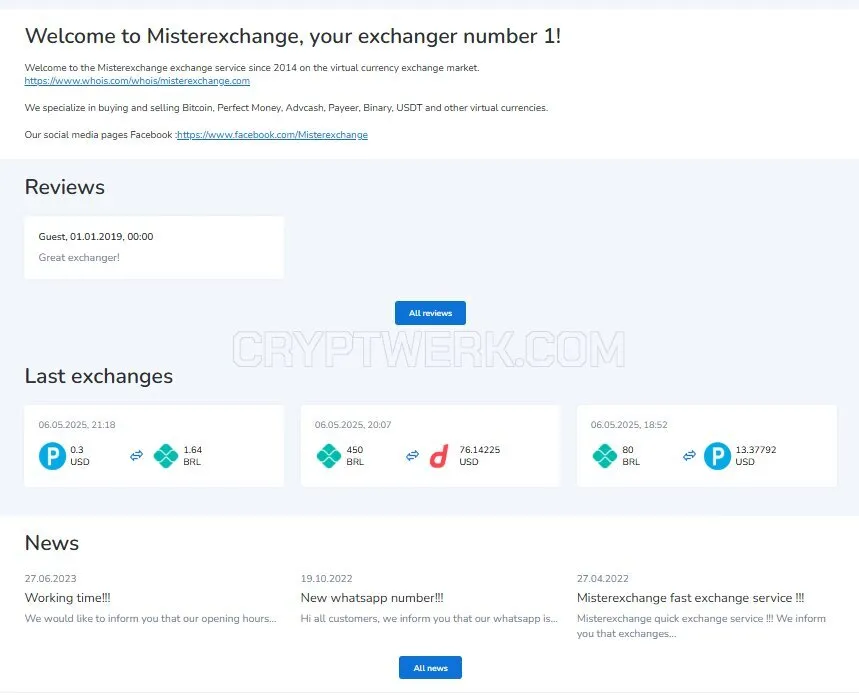Click the swap arrows in the 20:07 exchange card
The height and width of the screenshot is (698, 859).
(x=413, y=455)
